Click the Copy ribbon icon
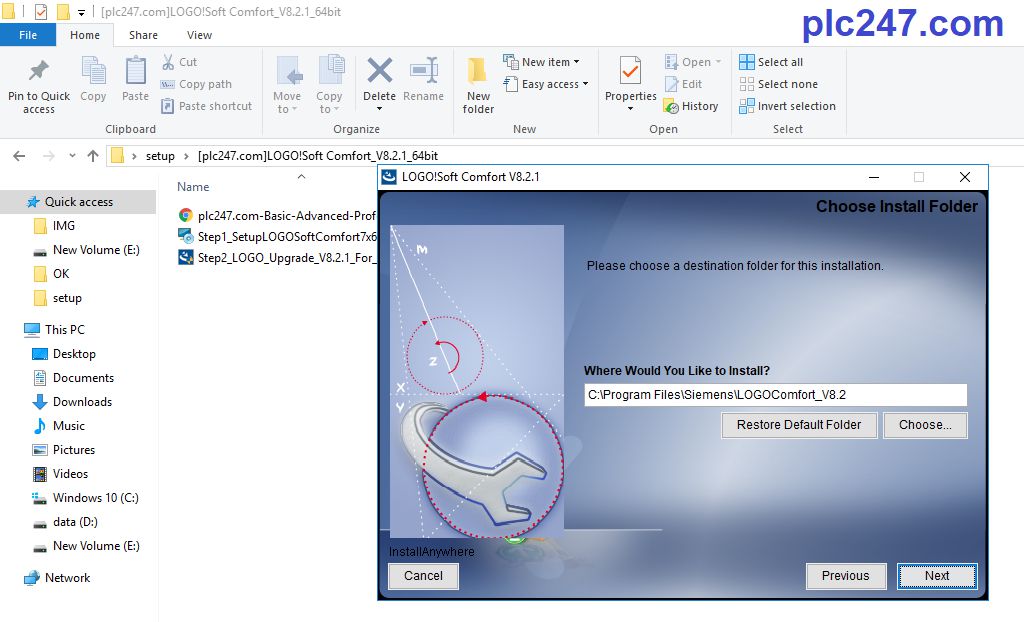 93,71
